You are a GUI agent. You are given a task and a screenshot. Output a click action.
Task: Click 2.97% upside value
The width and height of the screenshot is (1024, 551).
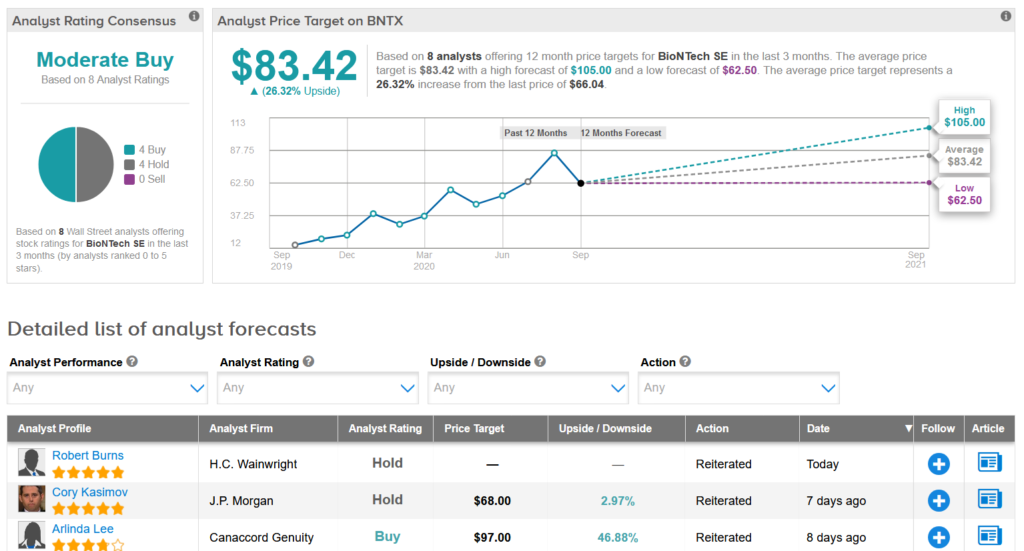(x=618, y=501)
